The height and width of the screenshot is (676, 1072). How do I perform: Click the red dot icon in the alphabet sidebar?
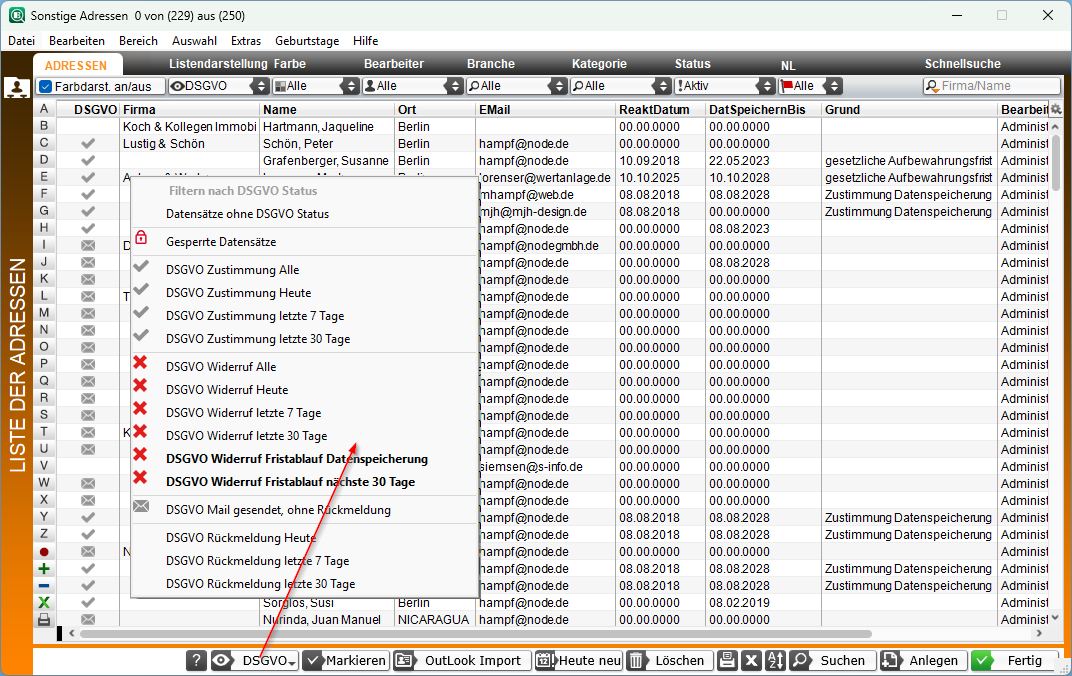pyautogui.click(x=44, y=551)
